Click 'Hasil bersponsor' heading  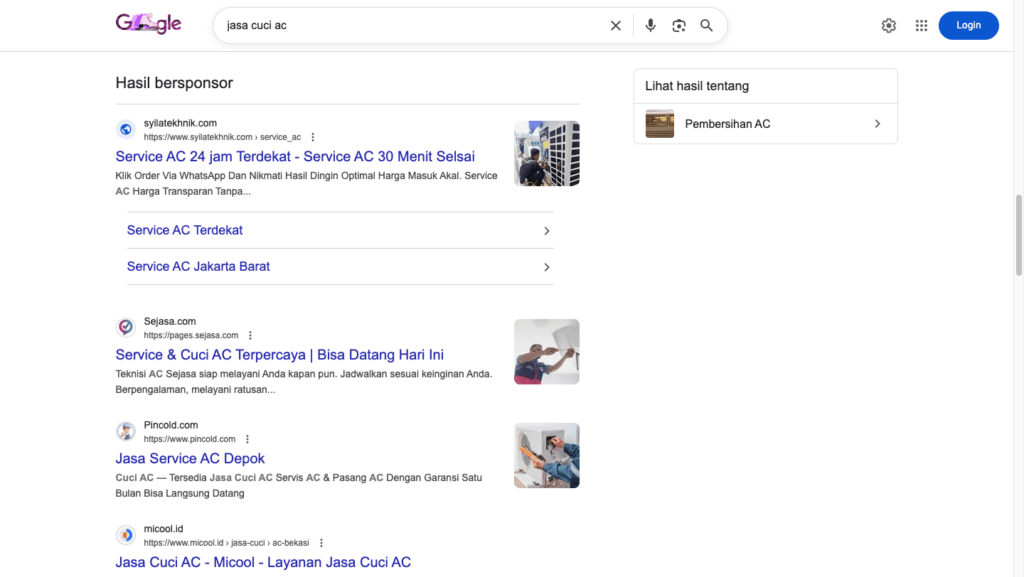click(174, 83)
